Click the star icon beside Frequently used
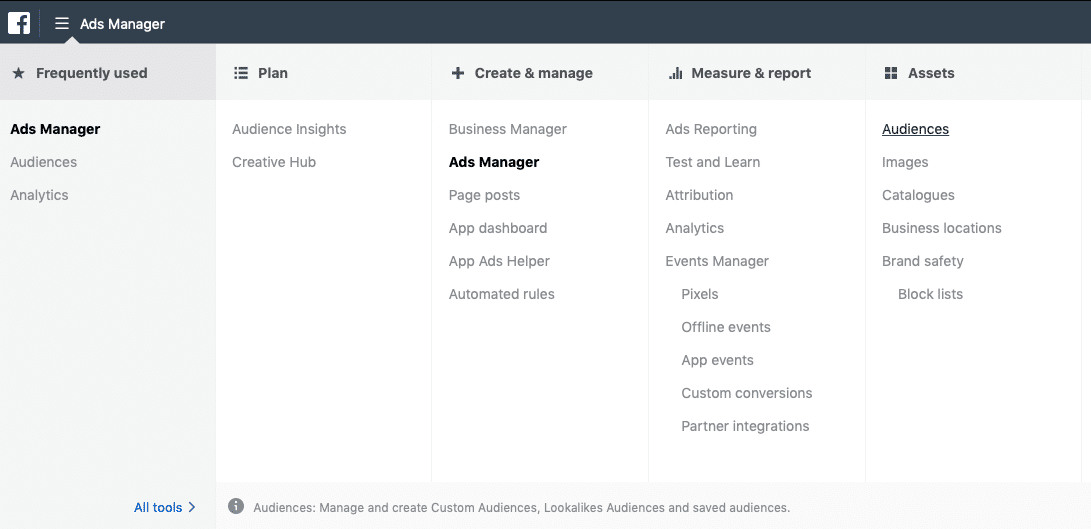The width and height of the screenshot is (1091, 529). pyautogui.click(x=19, y=73)
